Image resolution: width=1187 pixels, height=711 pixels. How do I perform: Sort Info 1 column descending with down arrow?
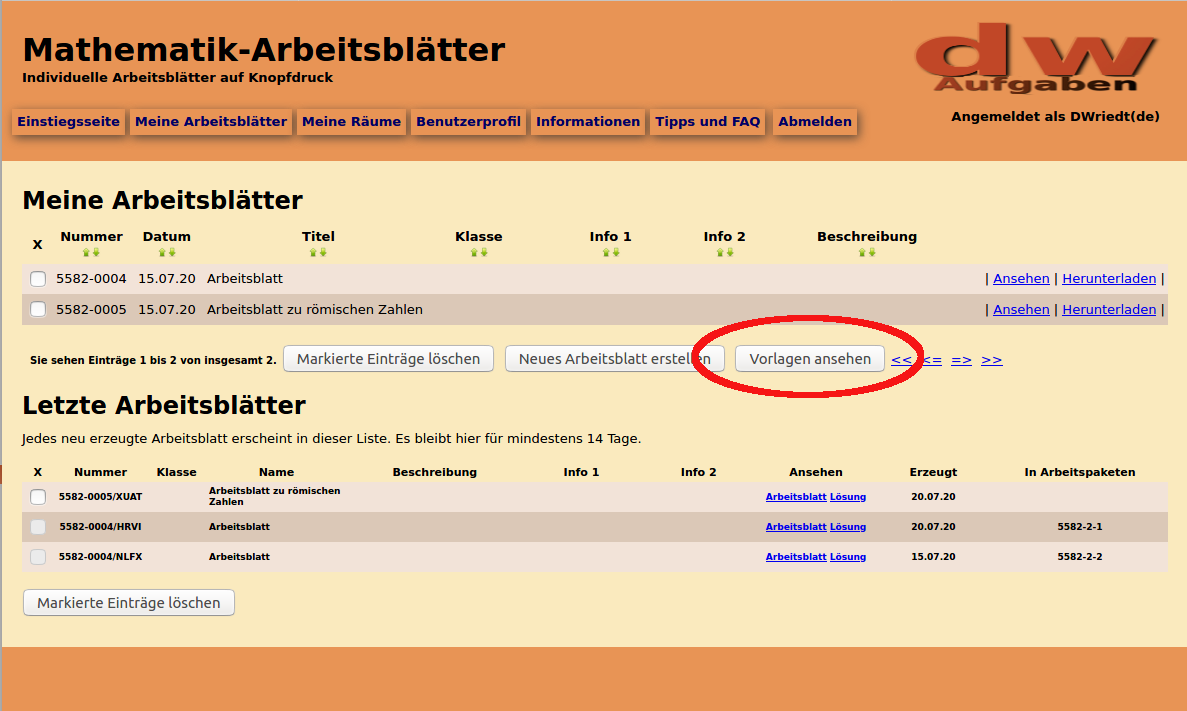tap(616, 252)
